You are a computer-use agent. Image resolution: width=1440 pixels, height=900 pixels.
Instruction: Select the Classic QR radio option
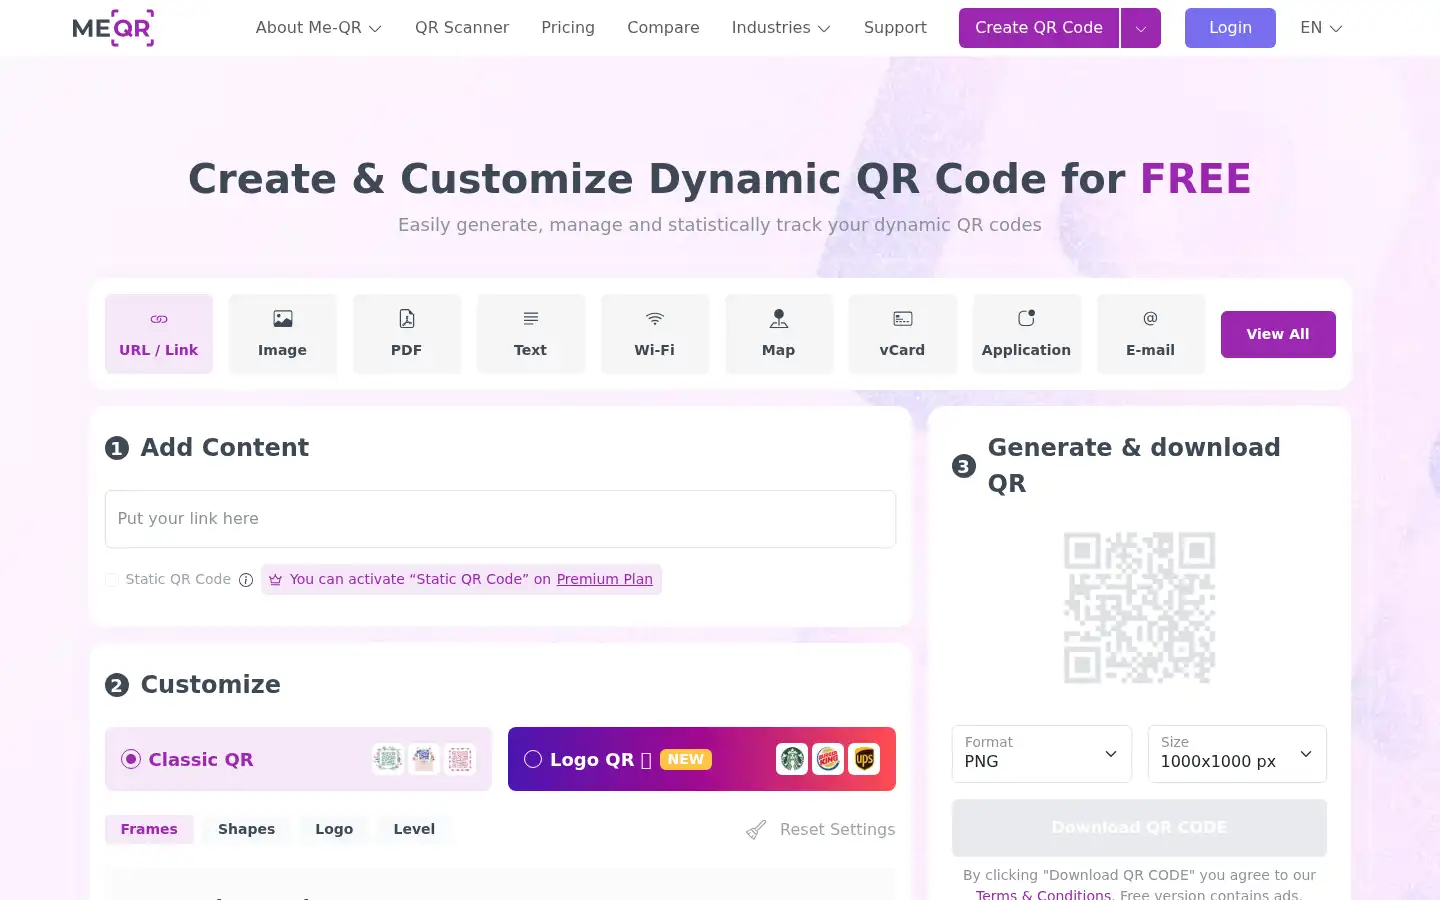[131, 759]
